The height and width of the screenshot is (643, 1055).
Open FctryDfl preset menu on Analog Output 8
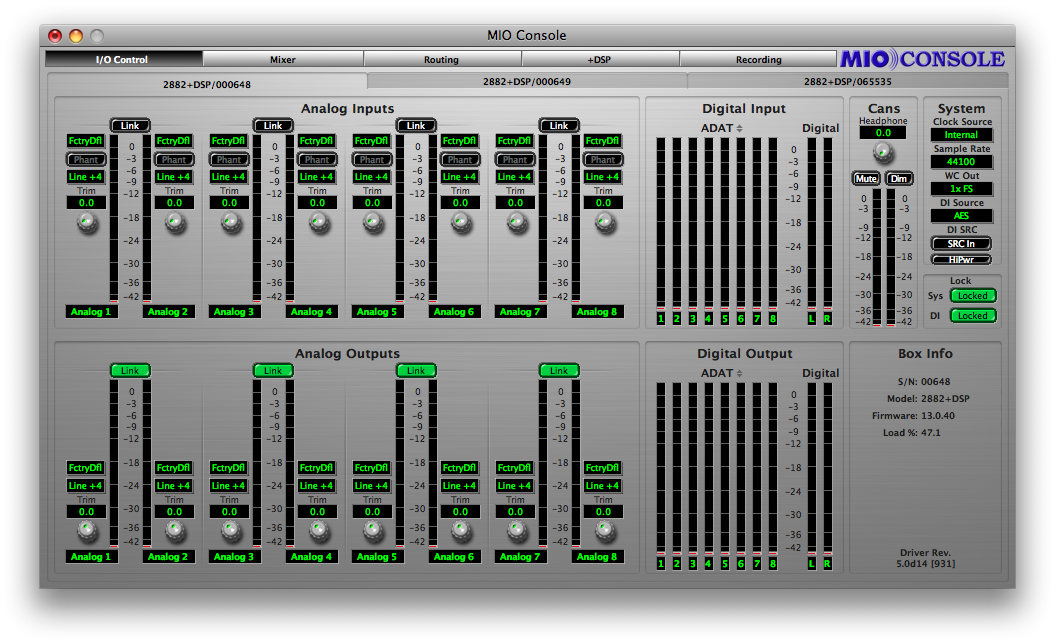pyautogui.click(x=602, y=467)
